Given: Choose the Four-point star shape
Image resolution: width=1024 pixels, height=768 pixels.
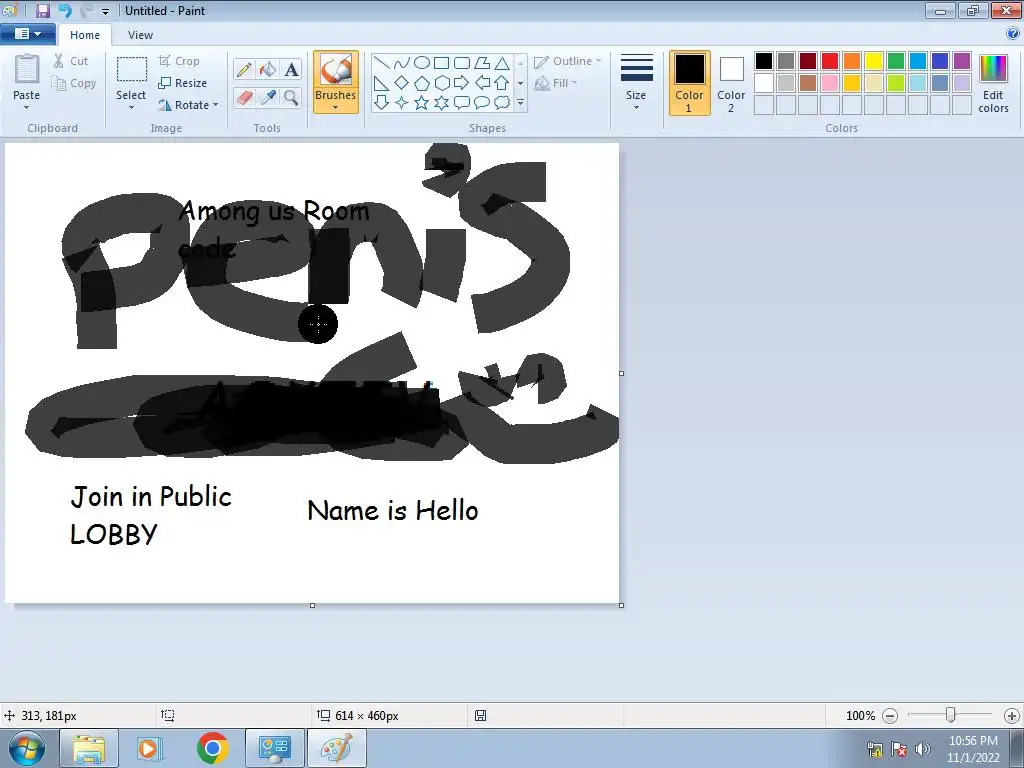Looking at the screenshot, I should 402,103.
